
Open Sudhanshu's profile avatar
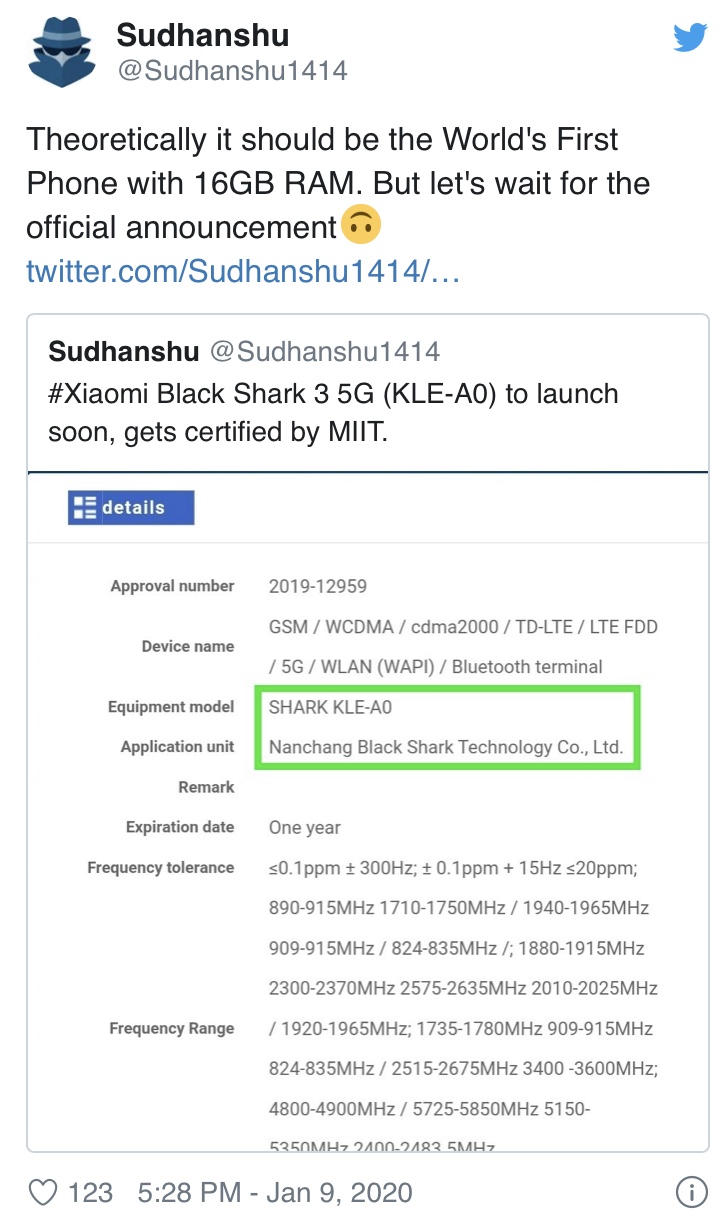pos(62,54)
